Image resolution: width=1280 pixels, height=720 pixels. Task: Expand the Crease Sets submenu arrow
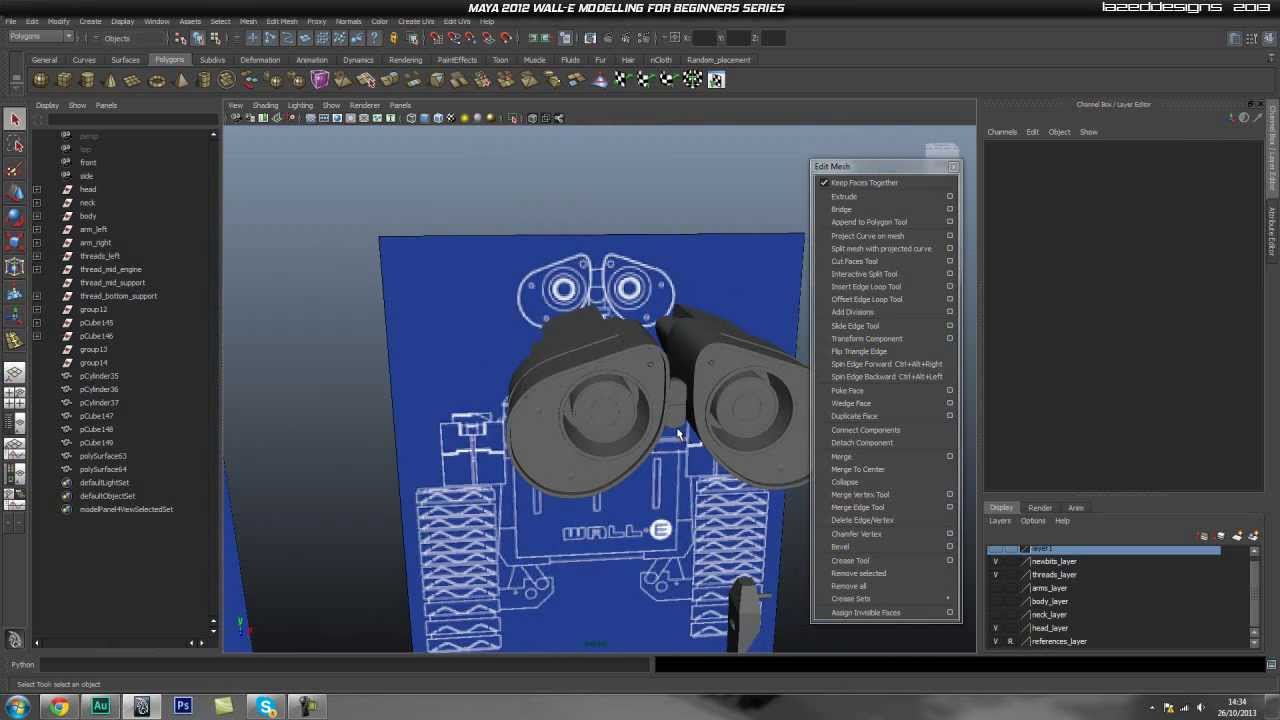[x=948, y=599]
